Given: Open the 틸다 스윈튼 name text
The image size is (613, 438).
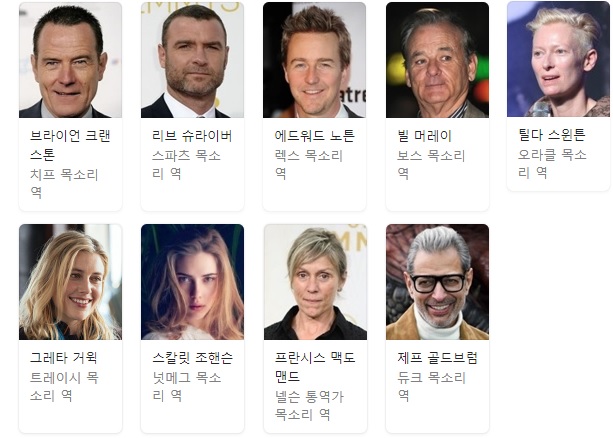Looking at the screenshot, I should click(552, 135).
